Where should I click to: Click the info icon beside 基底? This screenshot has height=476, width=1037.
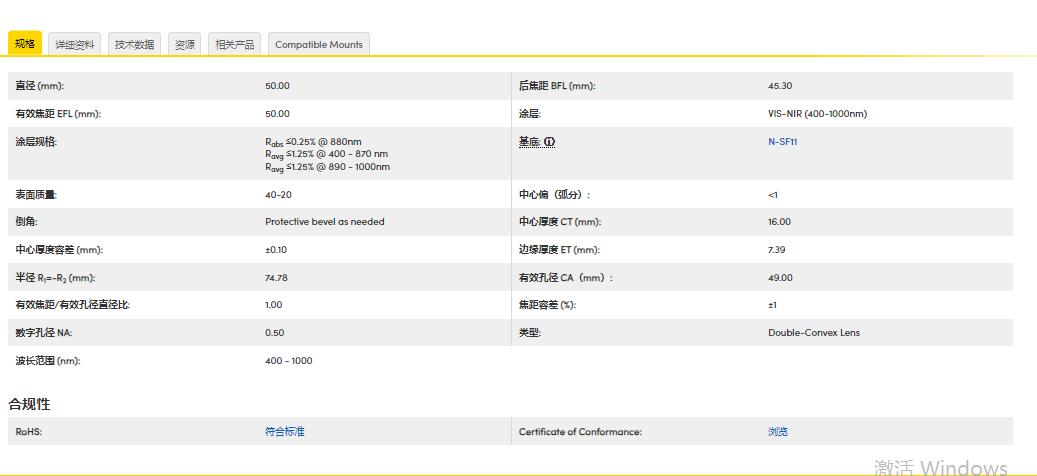[549, 142]
